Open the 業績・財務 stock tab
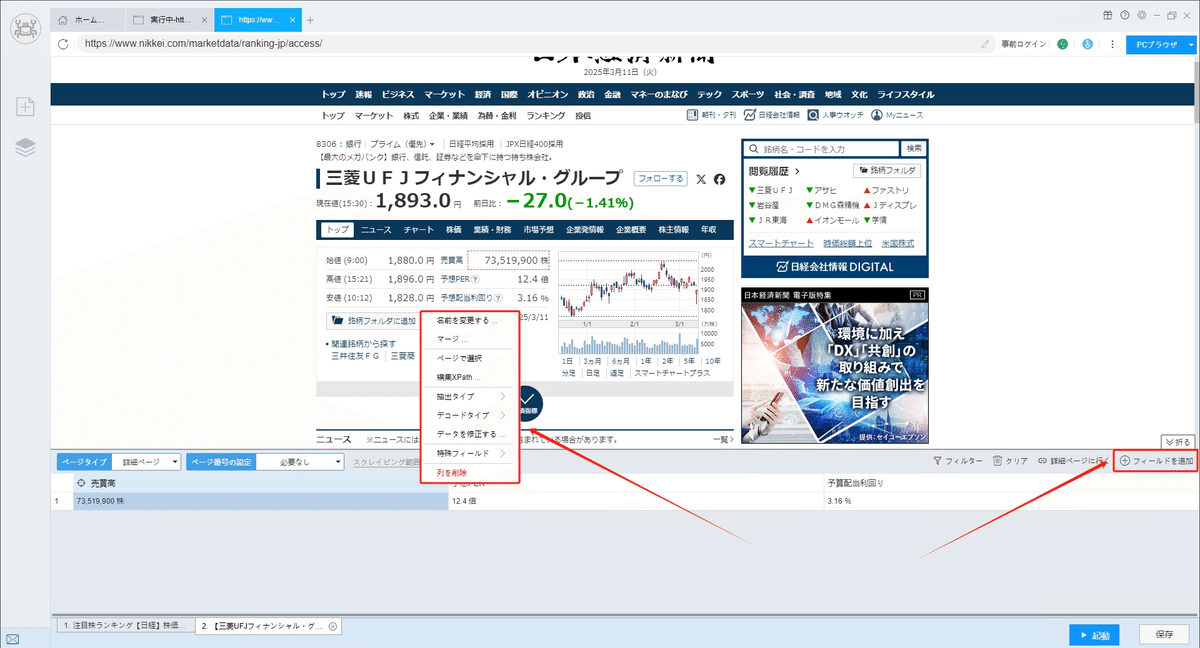Viewport: 1200px width, 648px height. 493,229
